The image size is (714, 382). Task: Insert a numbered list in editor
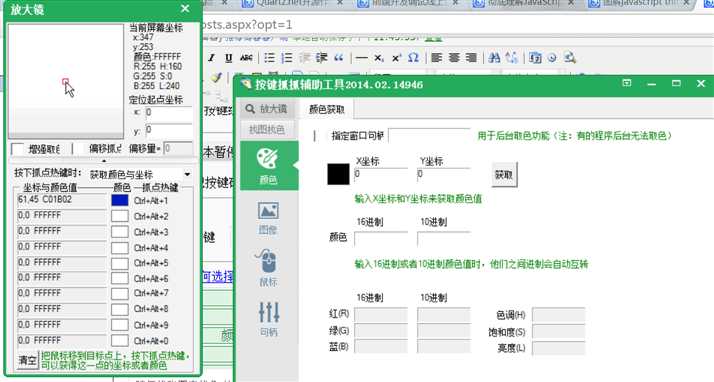point(287,58)
